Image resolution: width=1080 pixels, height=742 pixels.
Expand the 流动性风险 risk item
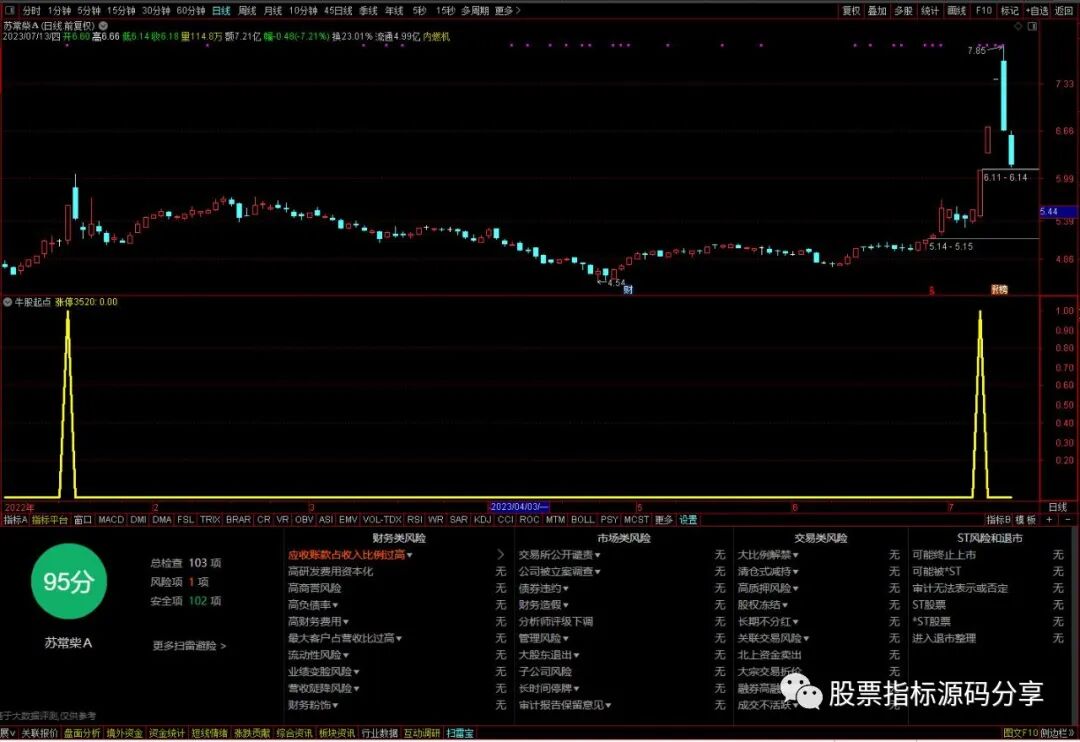[318, 655]
